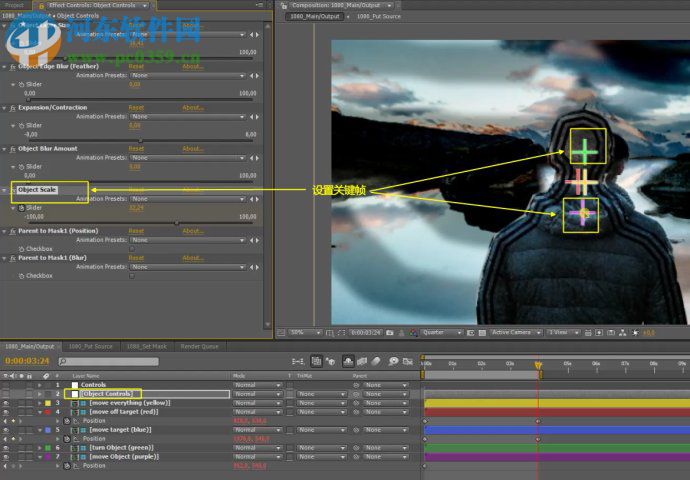Reset exposure icon in viewer

coord(635,333)
